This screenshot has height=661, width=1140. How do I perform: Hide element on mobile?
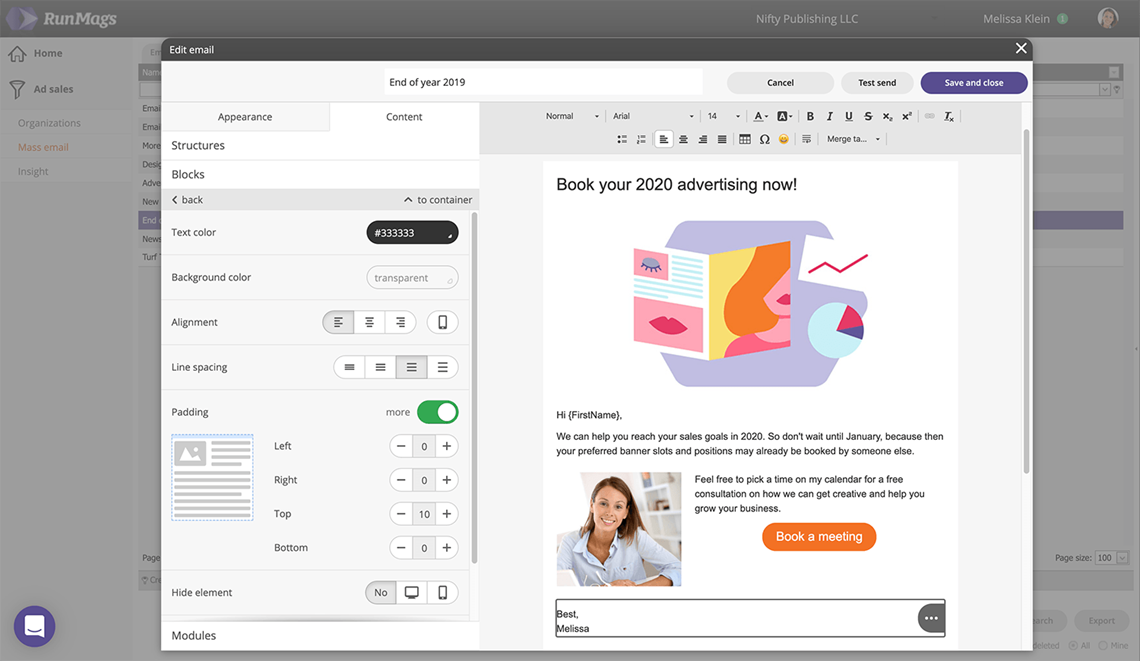click(442, 593)
